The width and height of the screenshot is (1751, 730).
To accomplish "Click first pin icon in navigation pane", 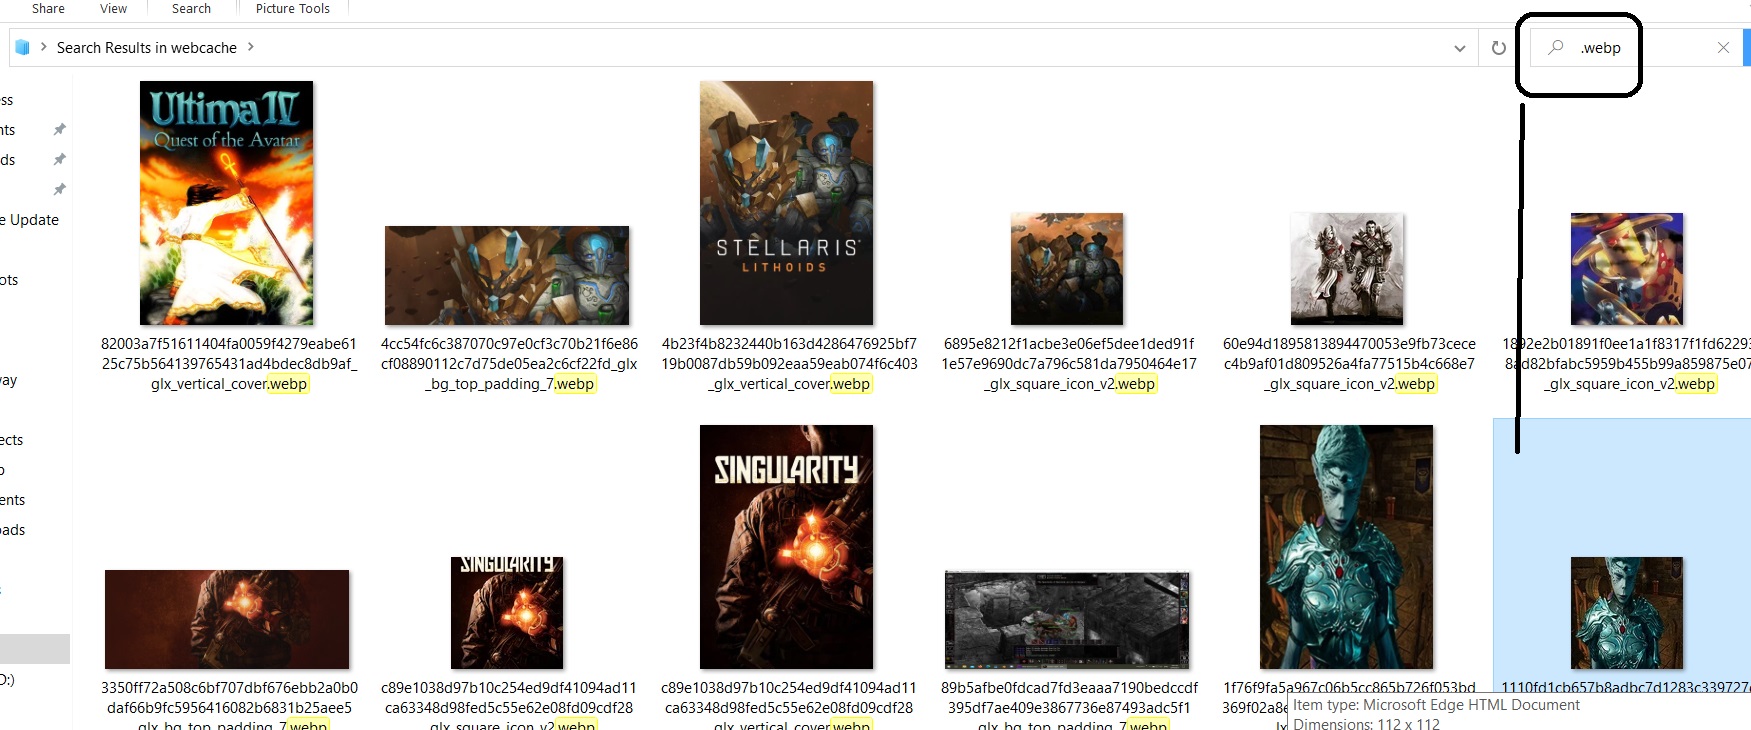I will 59,129.
